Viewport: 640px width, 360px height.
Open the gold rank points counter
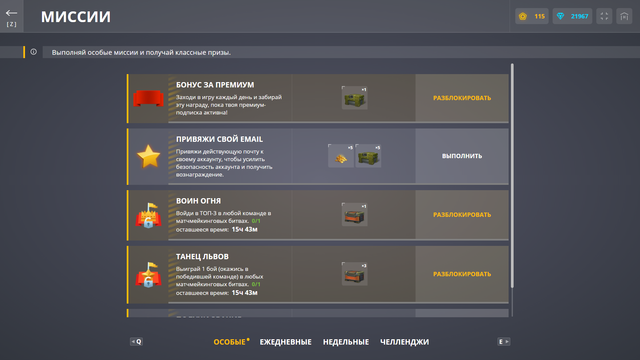531,16
